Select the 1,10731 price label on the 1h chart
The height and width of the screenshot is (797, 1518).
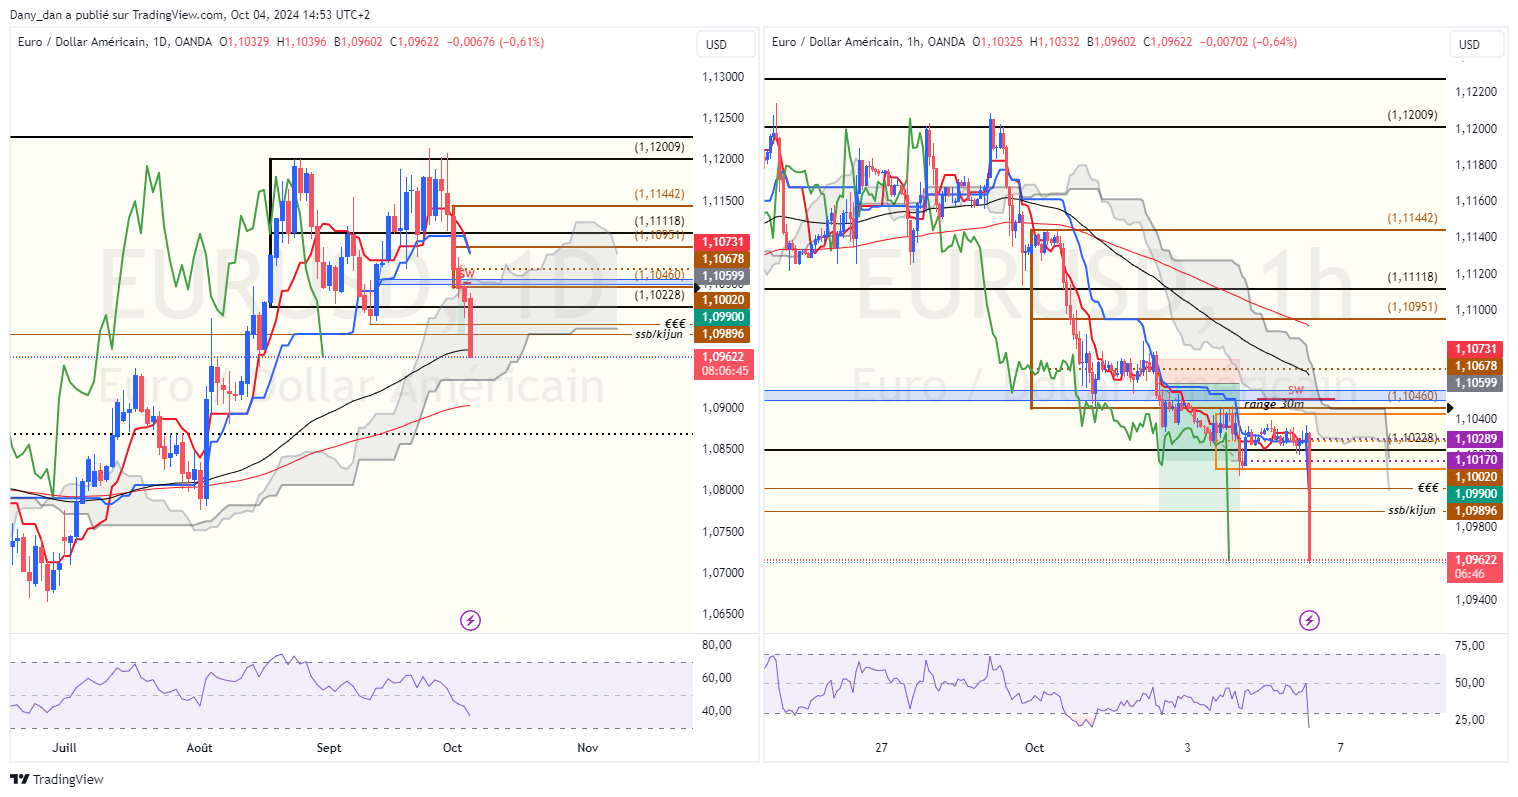pos(1476,349)
